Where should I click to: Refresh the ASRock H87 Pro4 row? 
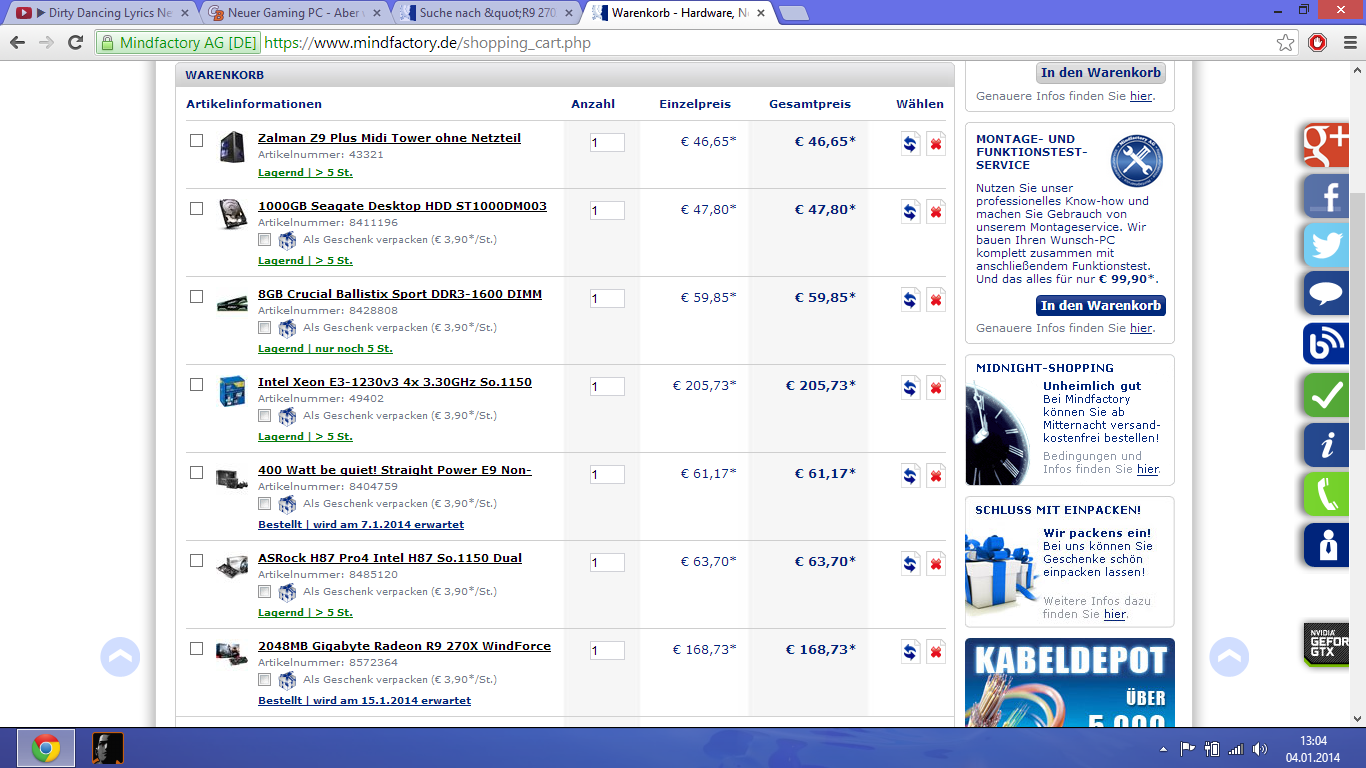point(910,563)
